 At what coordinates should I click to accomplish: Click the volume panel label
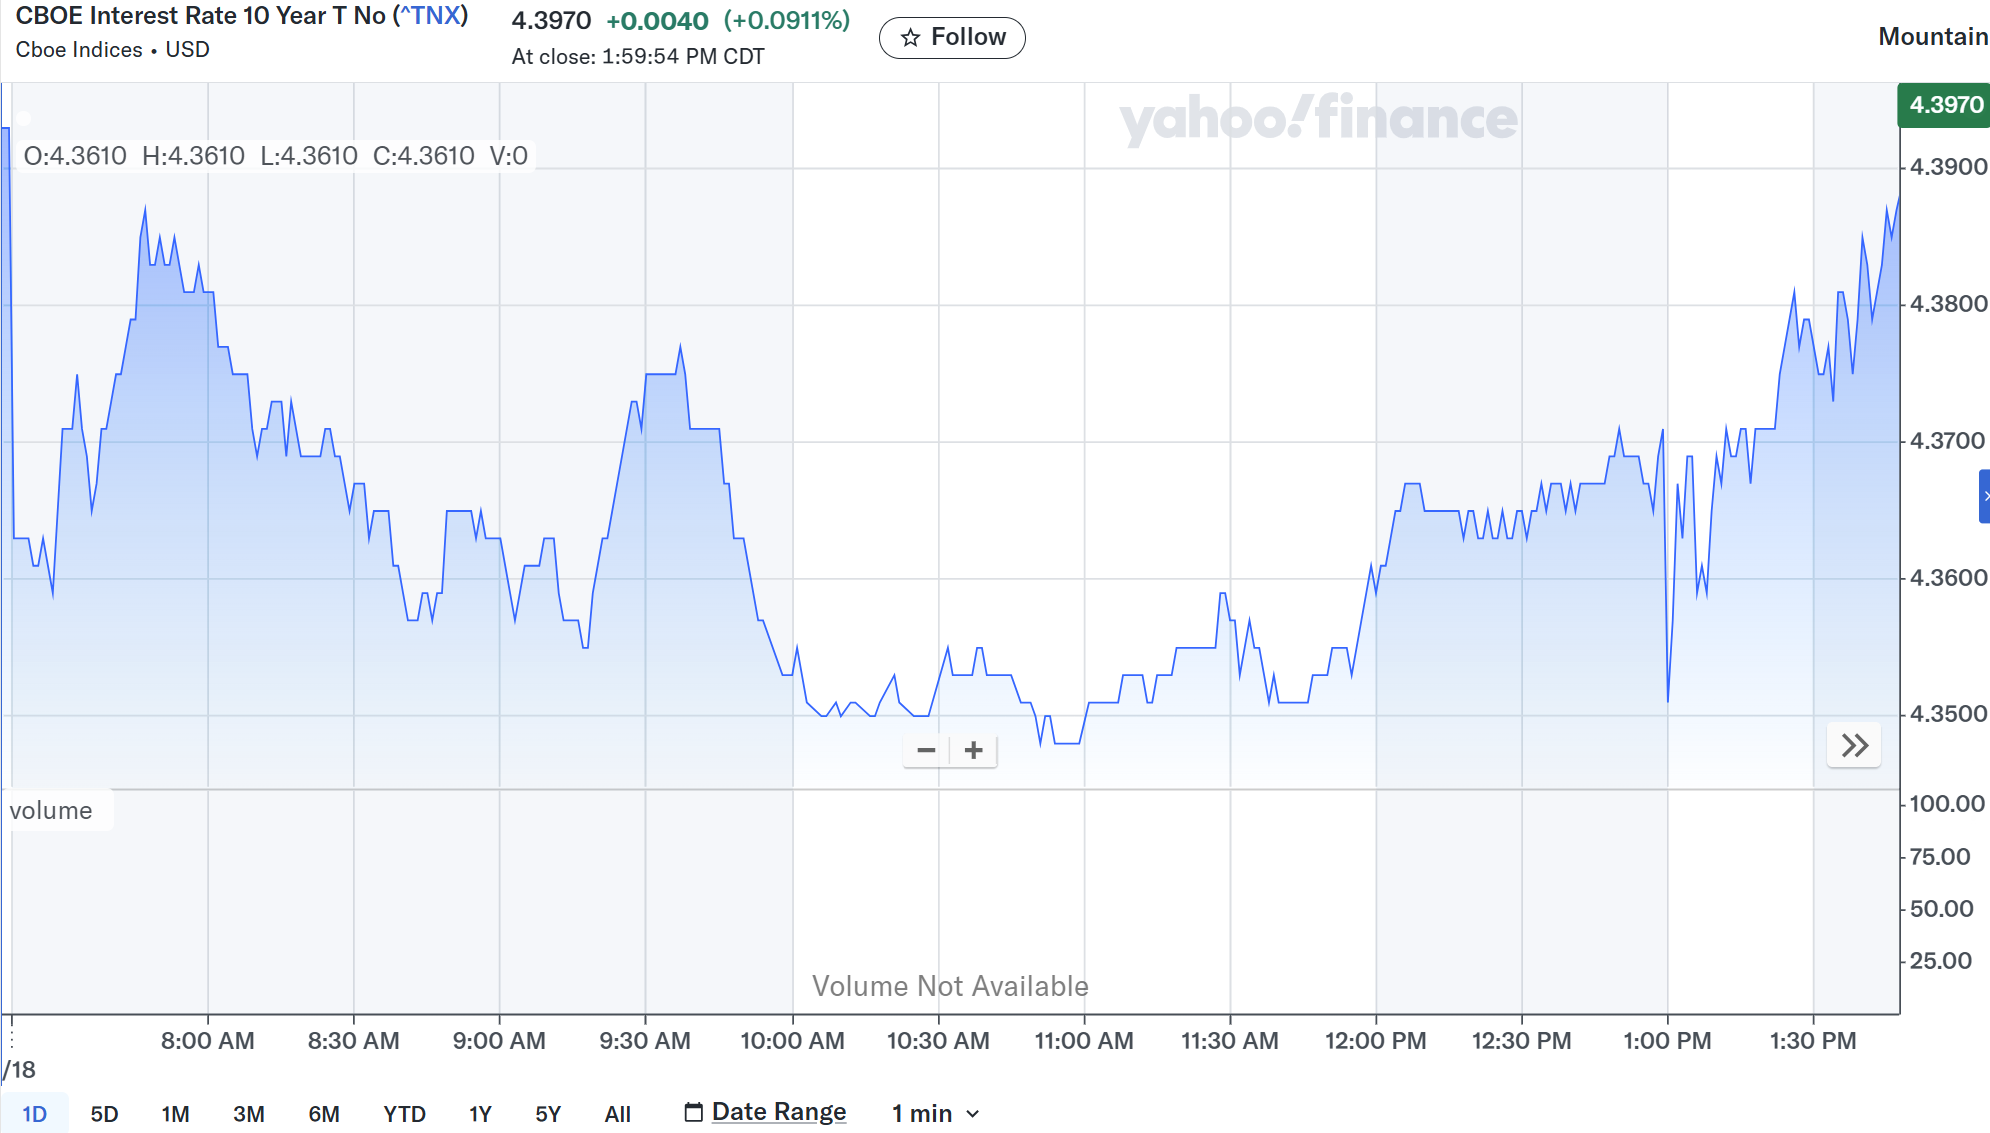click(51, 810)
